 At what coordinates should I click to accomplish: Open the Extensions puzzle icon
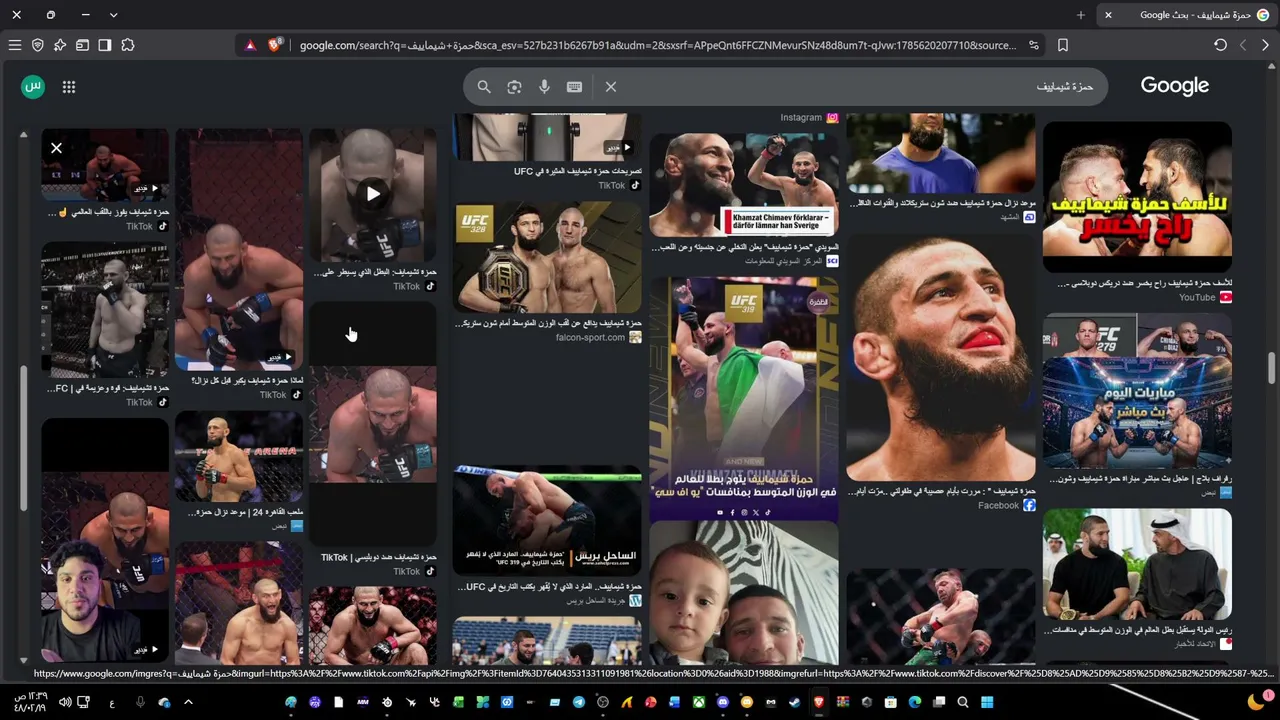coord(128,45)
